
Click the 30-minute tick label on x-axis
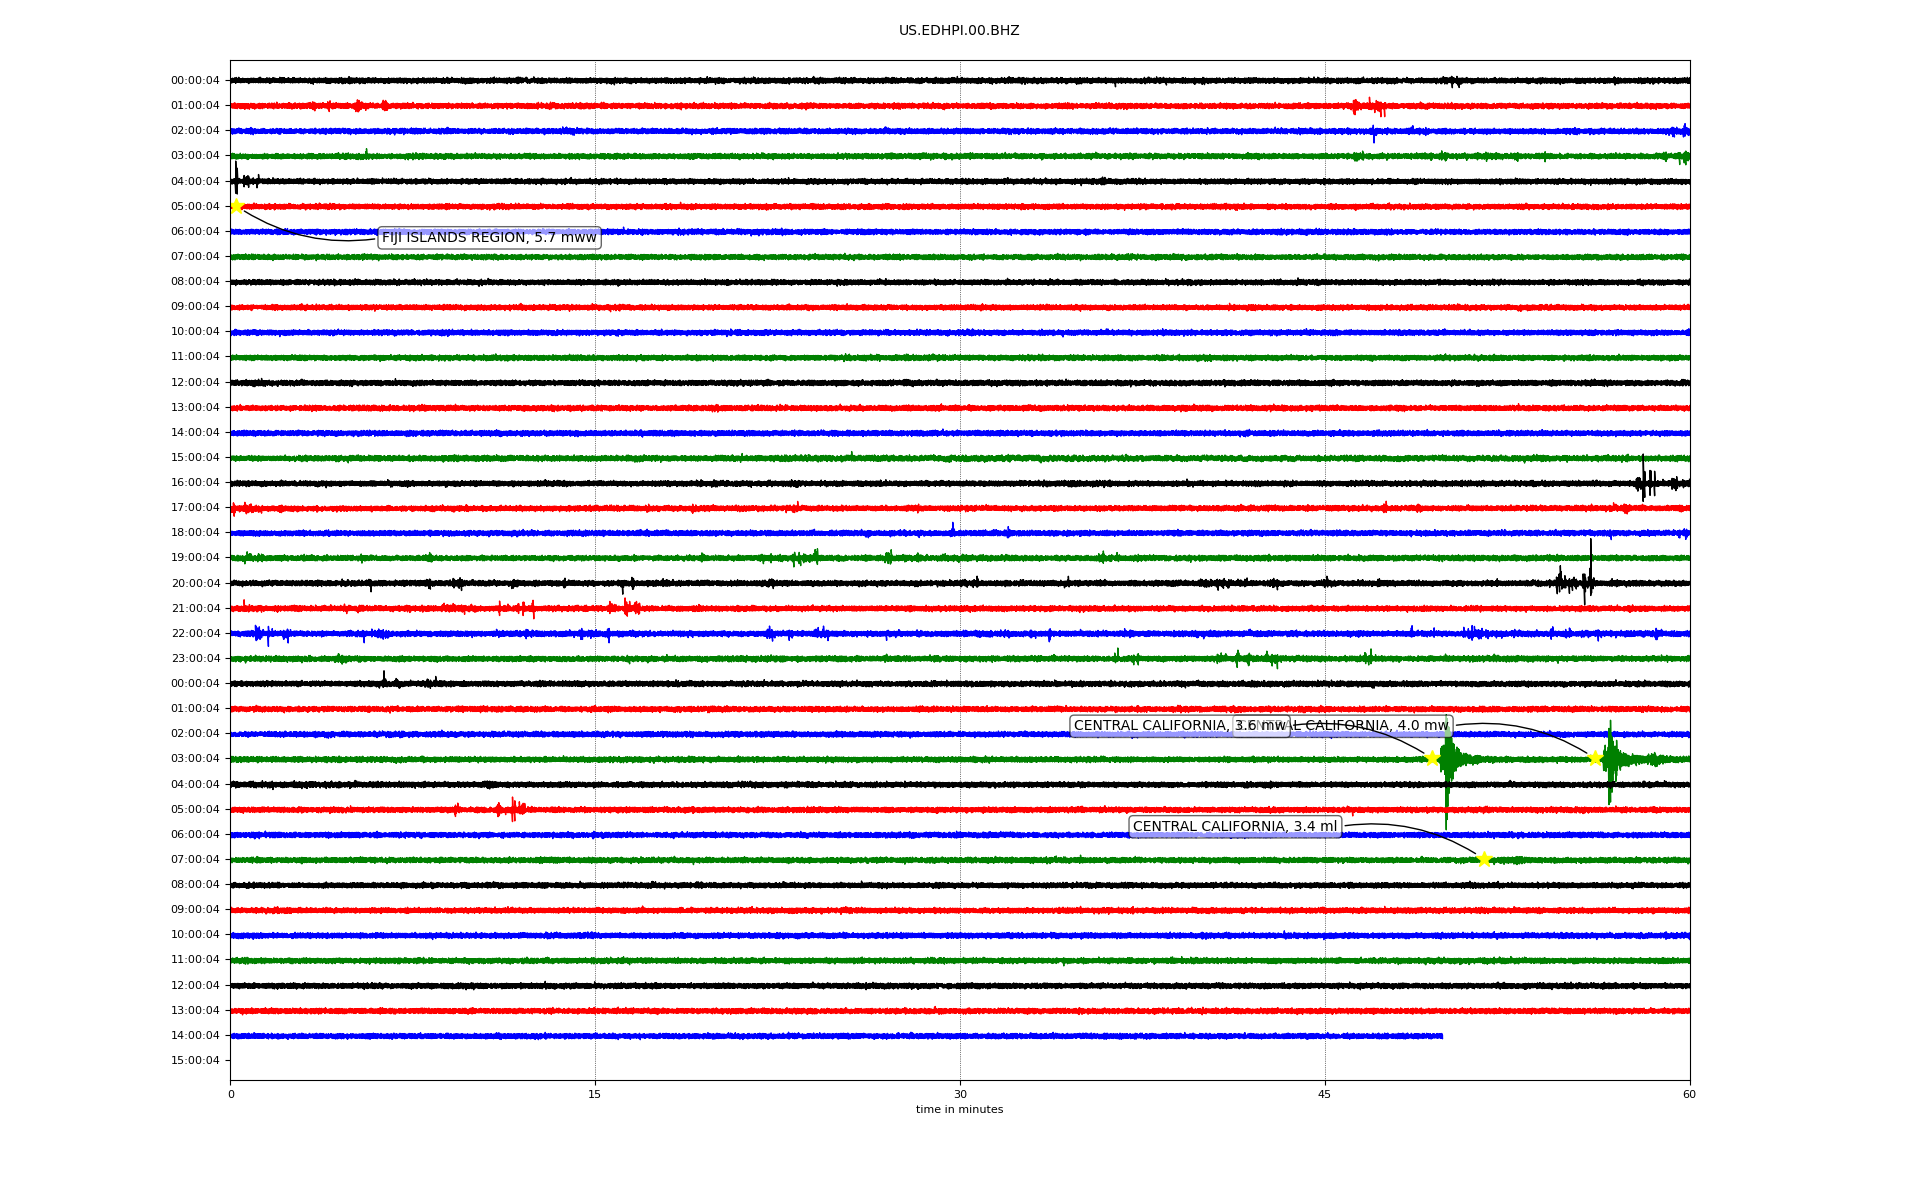coord(960,1094)
